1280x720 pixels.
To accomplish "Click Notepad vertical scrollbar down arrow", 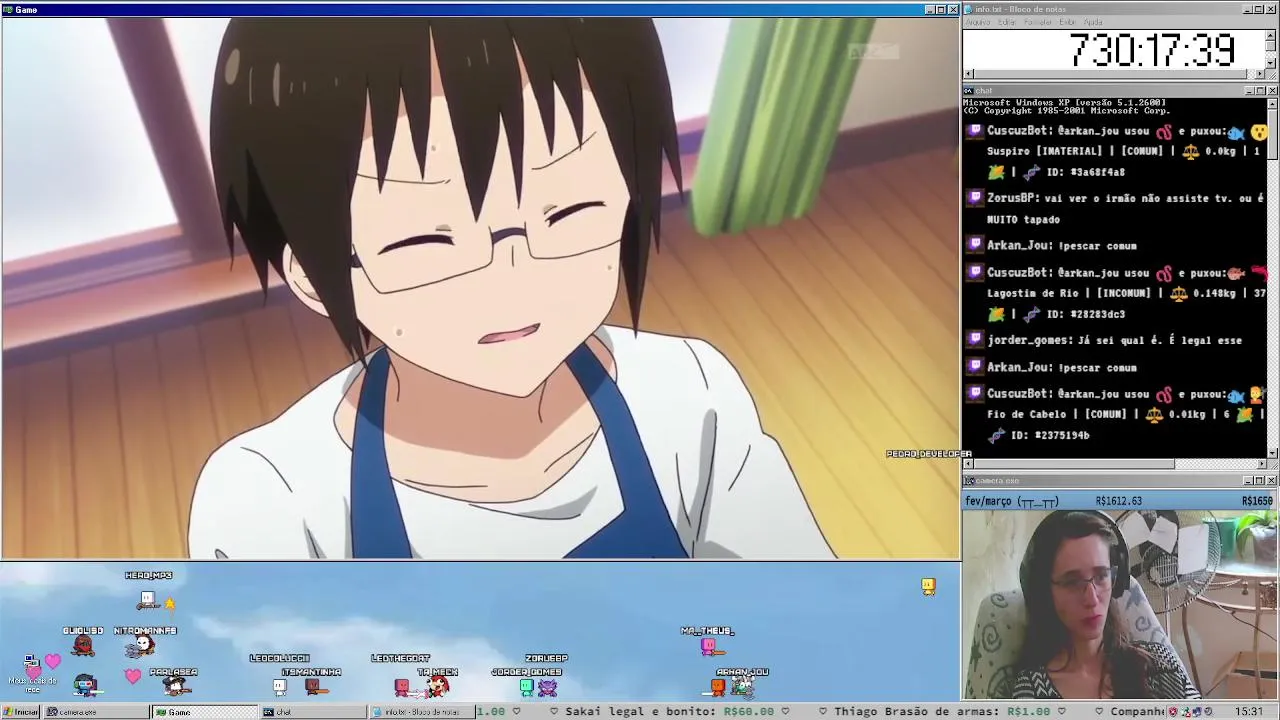I will coord(1271,63).
